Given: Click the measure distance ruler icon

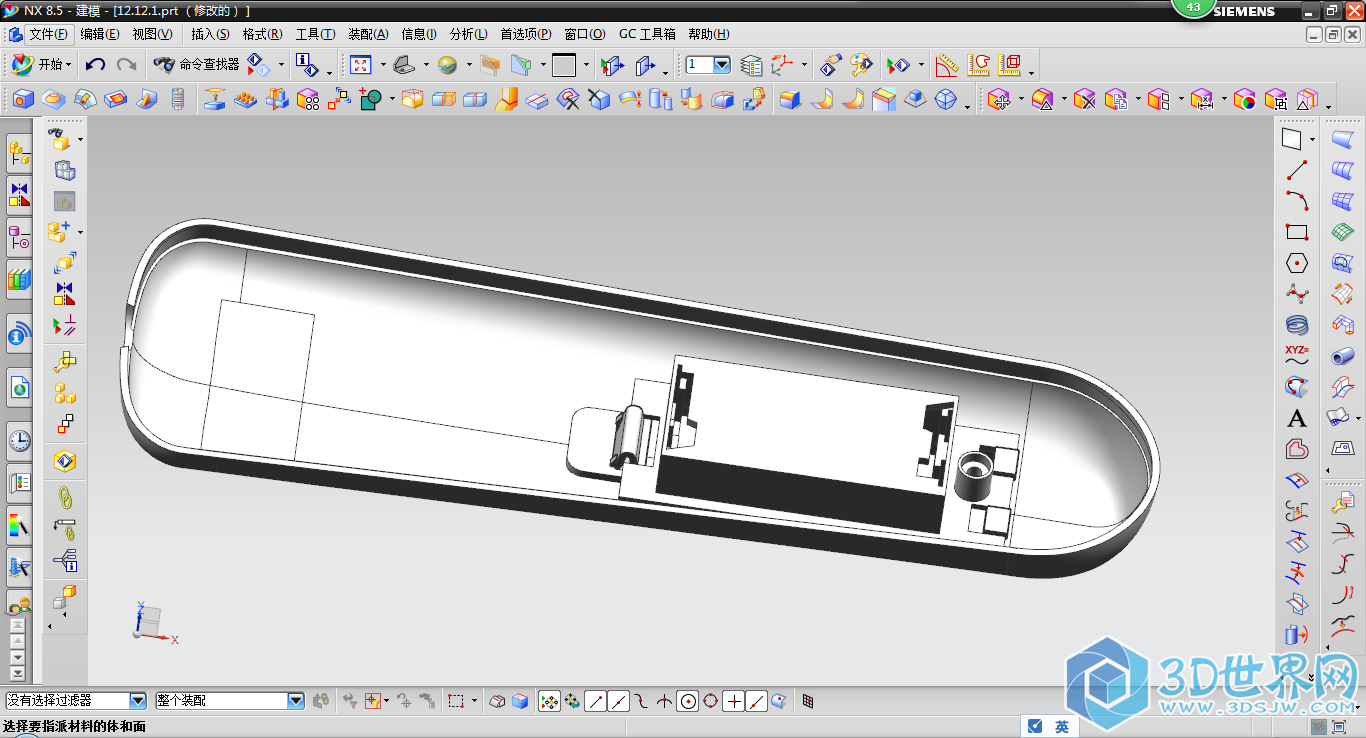Looking at the screenshot, I should [x=946, y=65].
